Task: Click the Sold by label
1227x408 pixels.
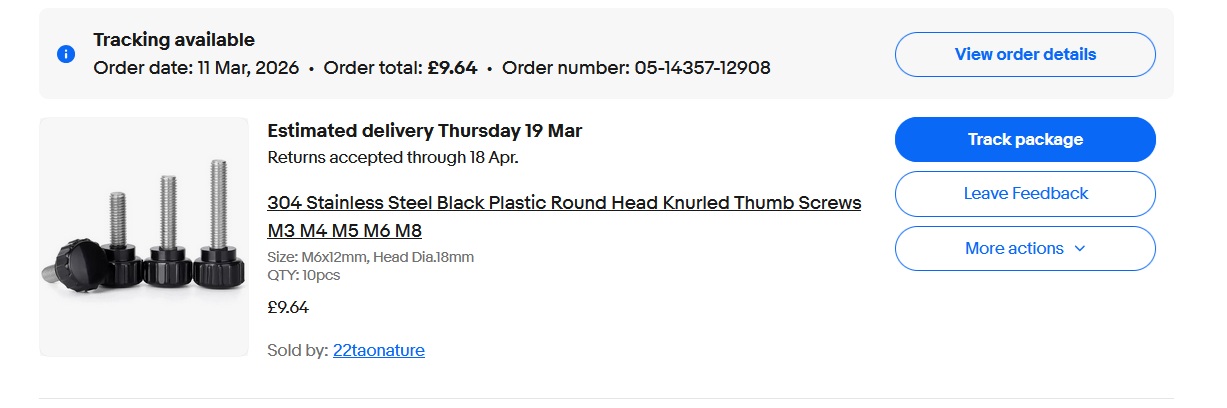Action: pyautogui.click(x=297, y=350)
